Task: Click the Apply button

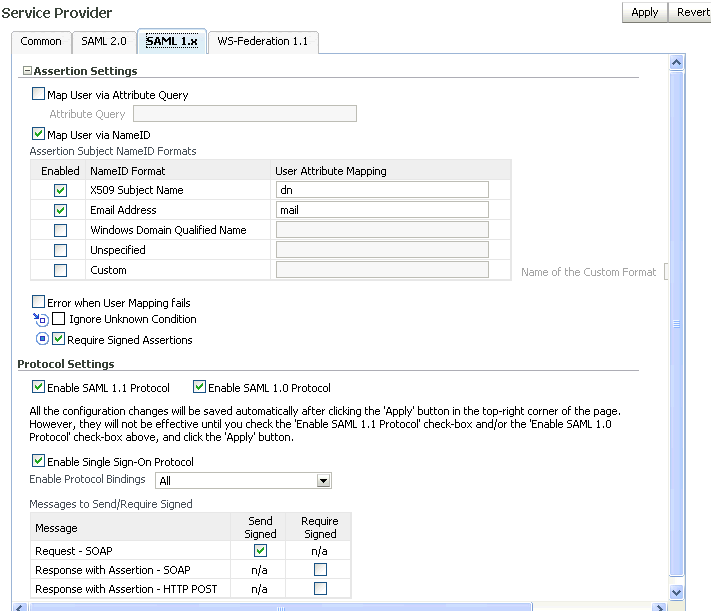Action: (x=644, y=12)
